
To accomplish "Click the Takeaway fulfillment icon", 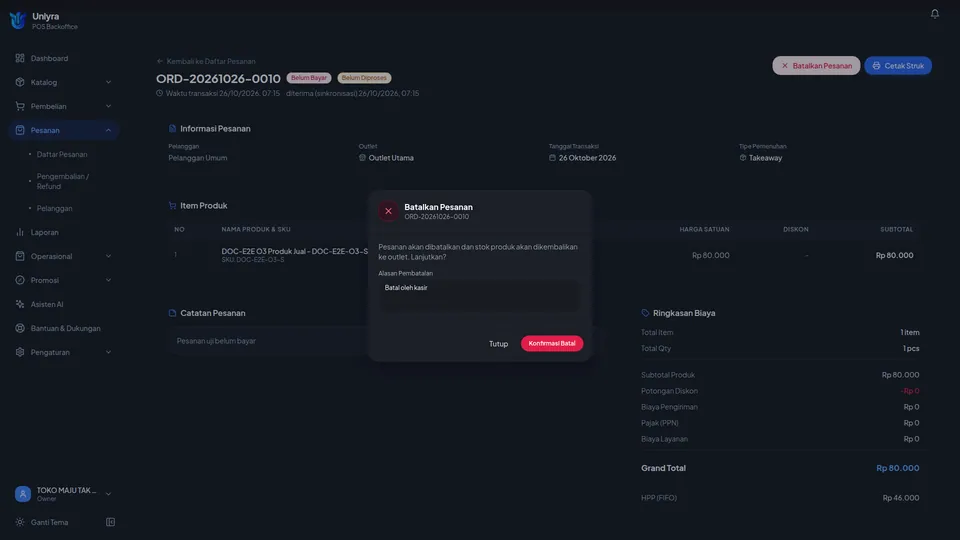I will 743,158.
